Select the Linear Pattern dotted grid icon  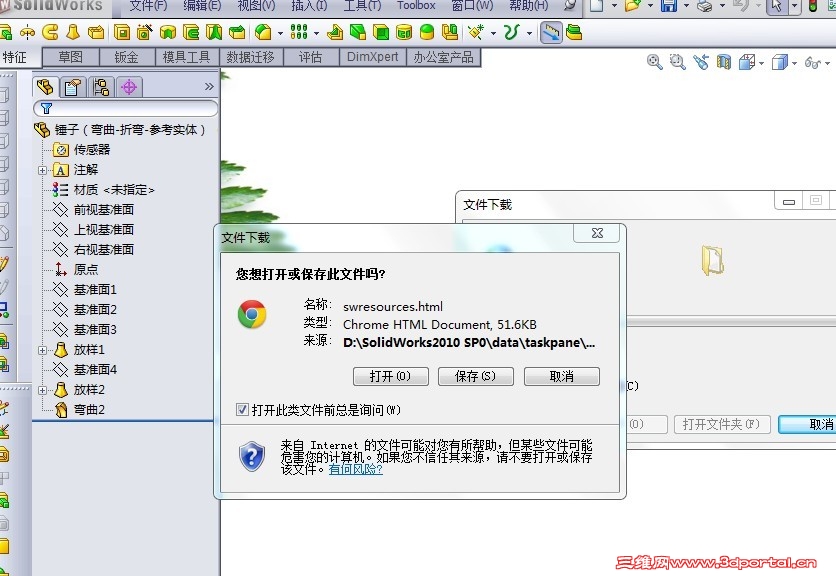pyautogui.click(x=299, y=33)
